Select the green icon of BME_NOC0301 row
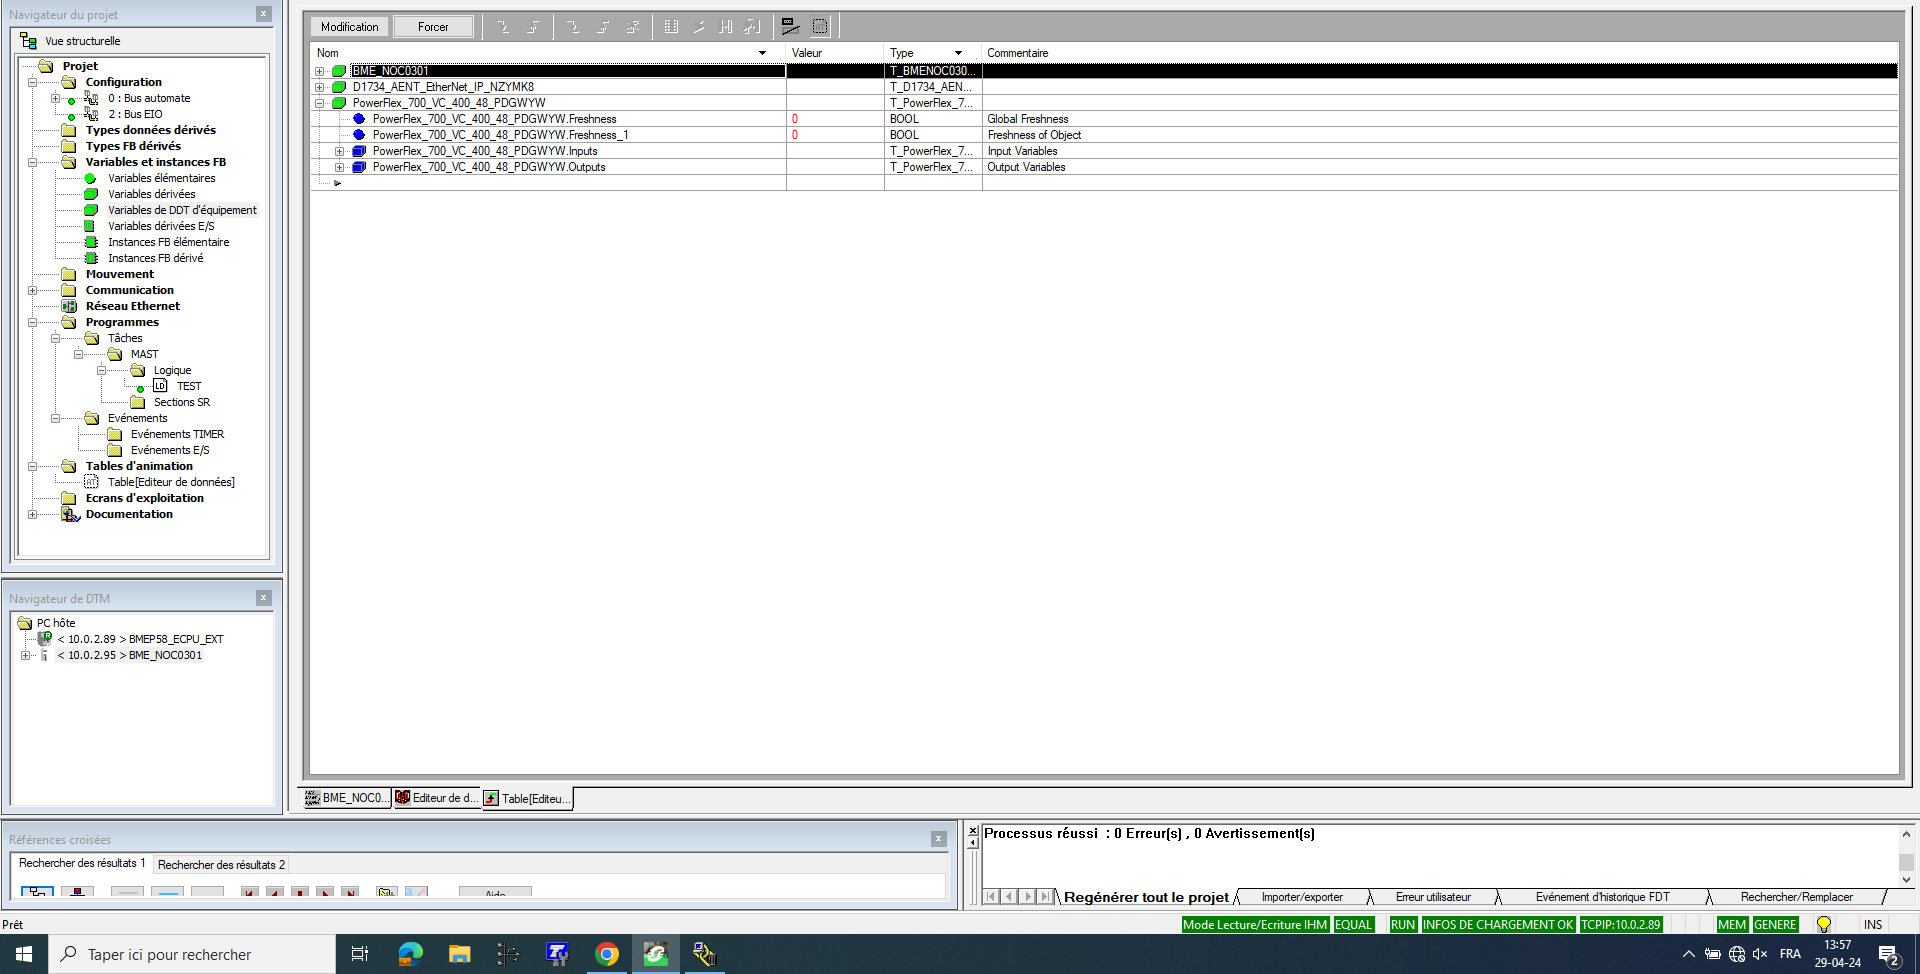Screen dimensions: 1920x974 coord(339,71)
